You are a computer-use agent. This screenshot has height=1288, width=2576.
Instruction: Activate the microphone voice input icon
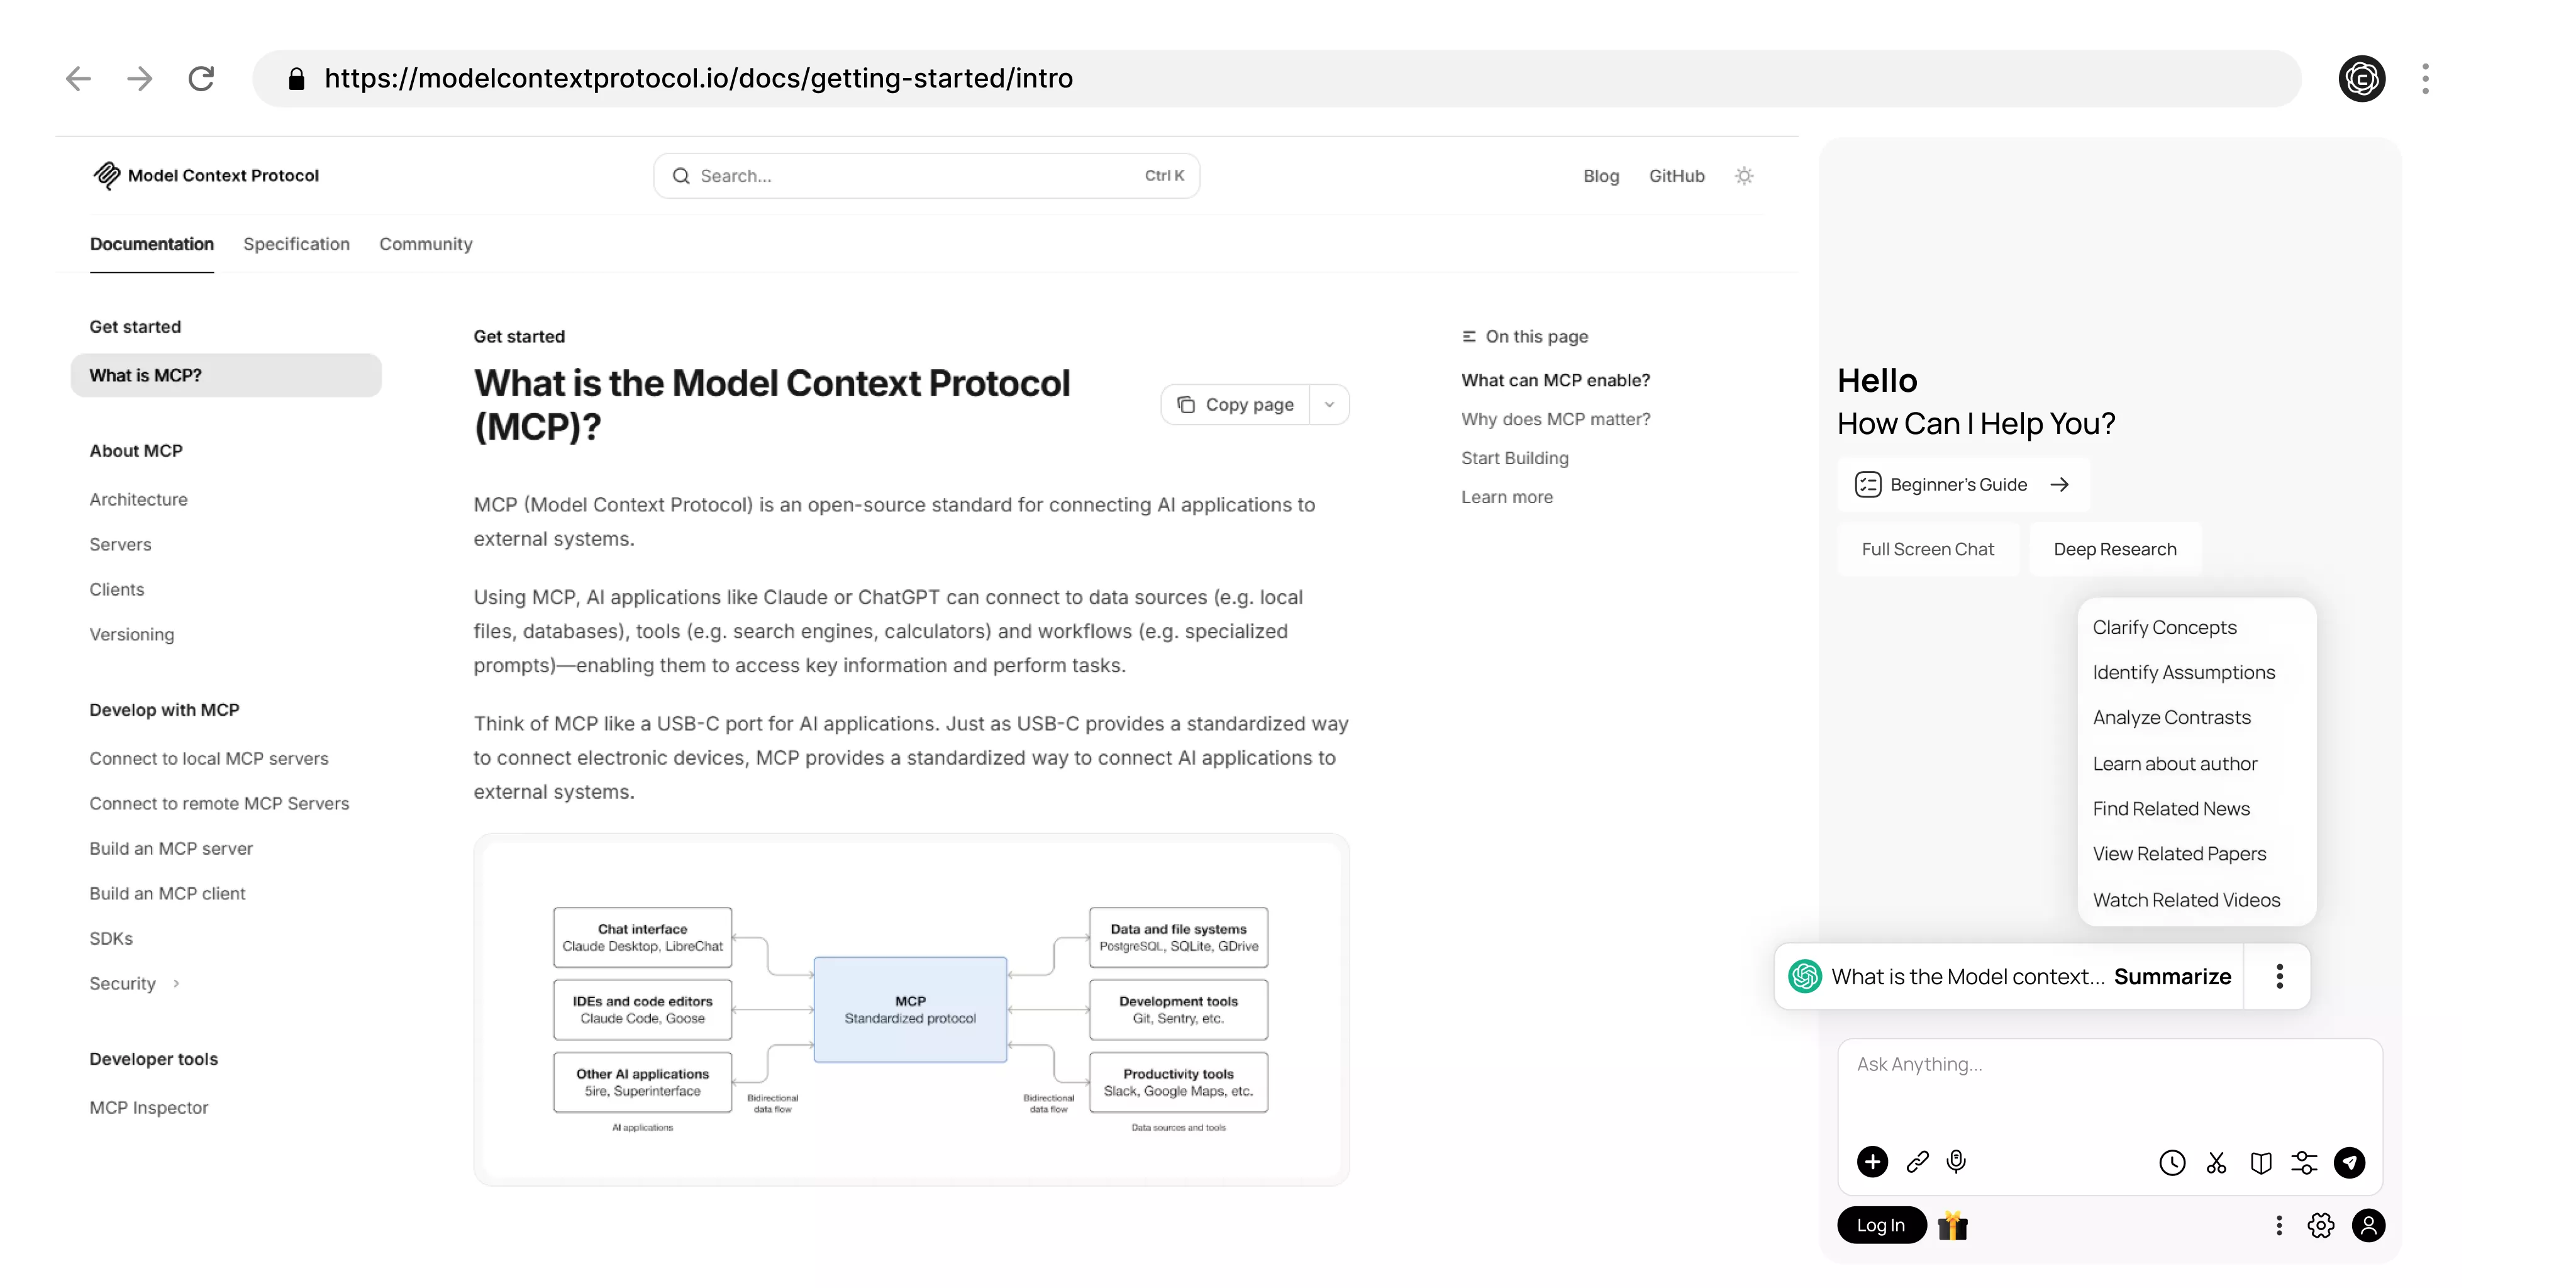coord(1956,1162)
